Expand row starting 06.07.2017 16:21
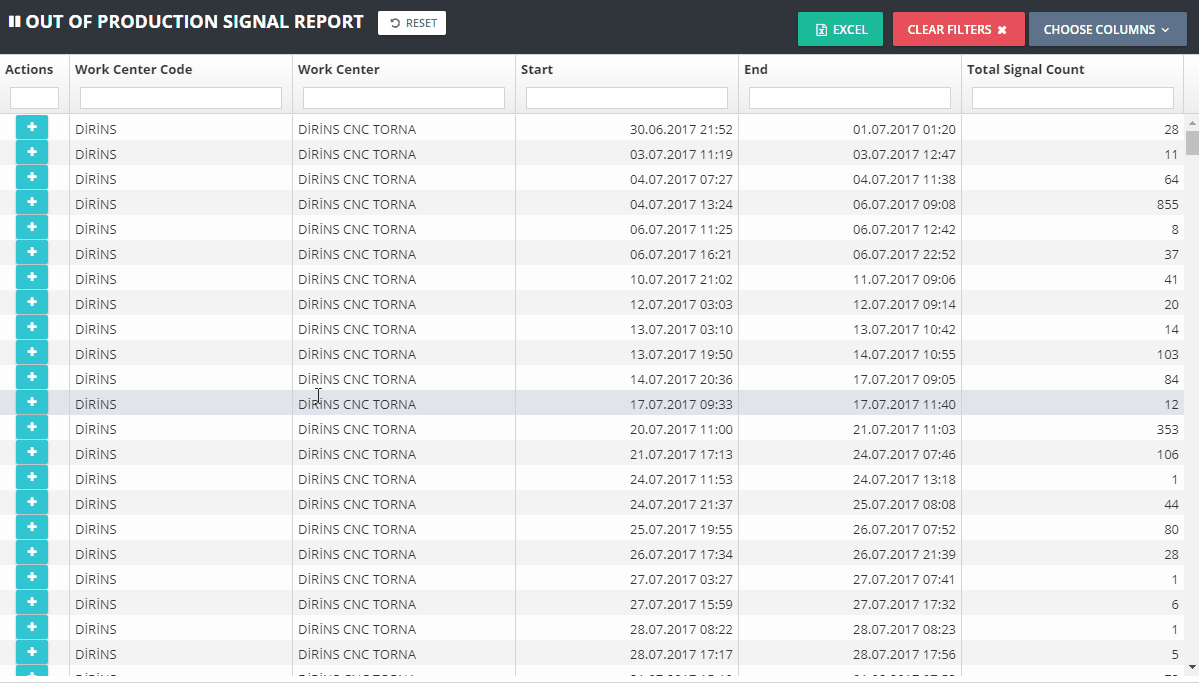The width and height of the screenshot is (1199, 683). pyautogui.click(x=32, y=252)
